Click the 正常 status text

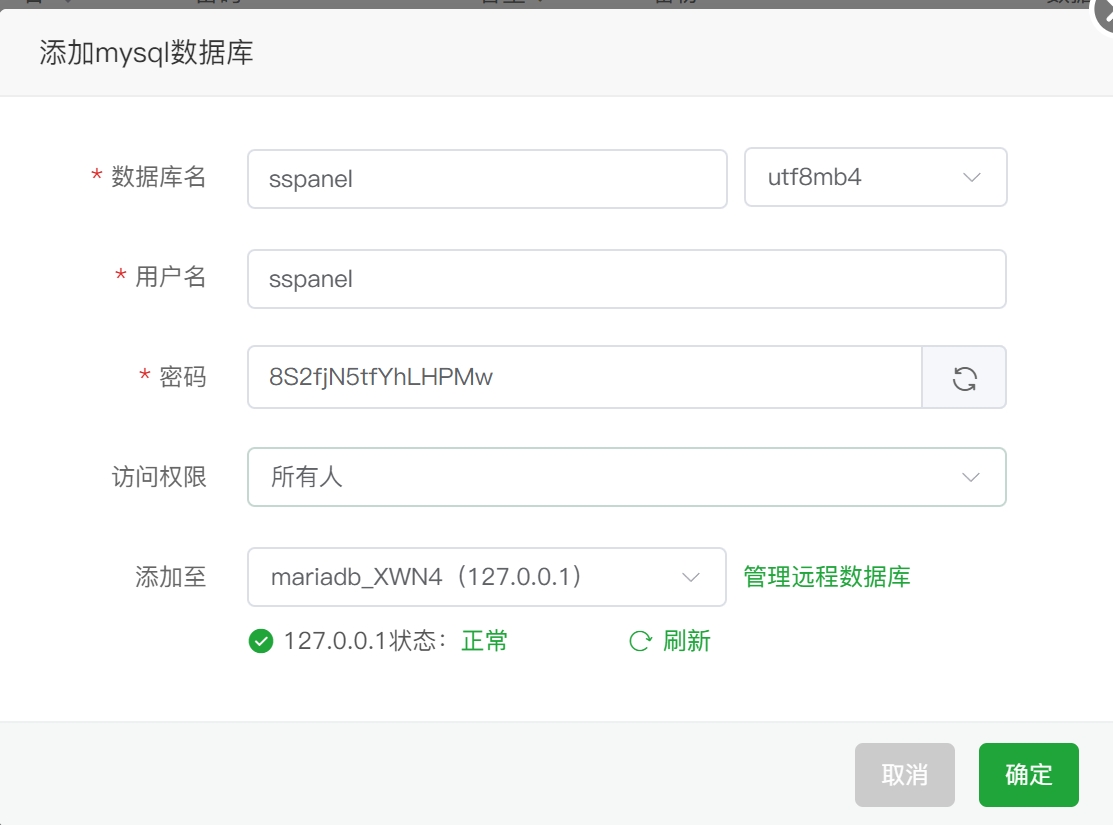pyautogui.click(x=484, y=641)
